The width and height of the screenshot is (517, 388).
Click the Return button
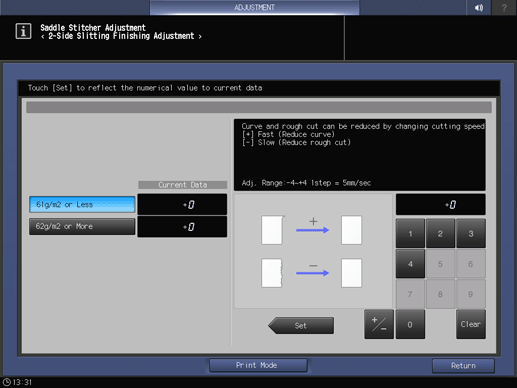[463, 366]
